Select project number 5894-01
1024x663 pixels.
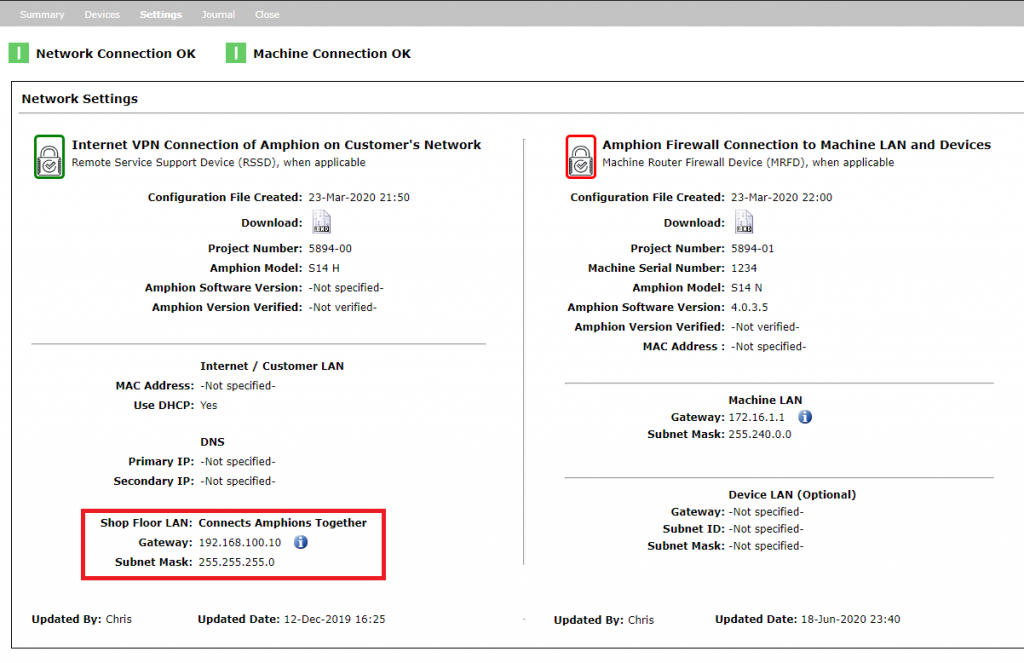click(752, 248)
